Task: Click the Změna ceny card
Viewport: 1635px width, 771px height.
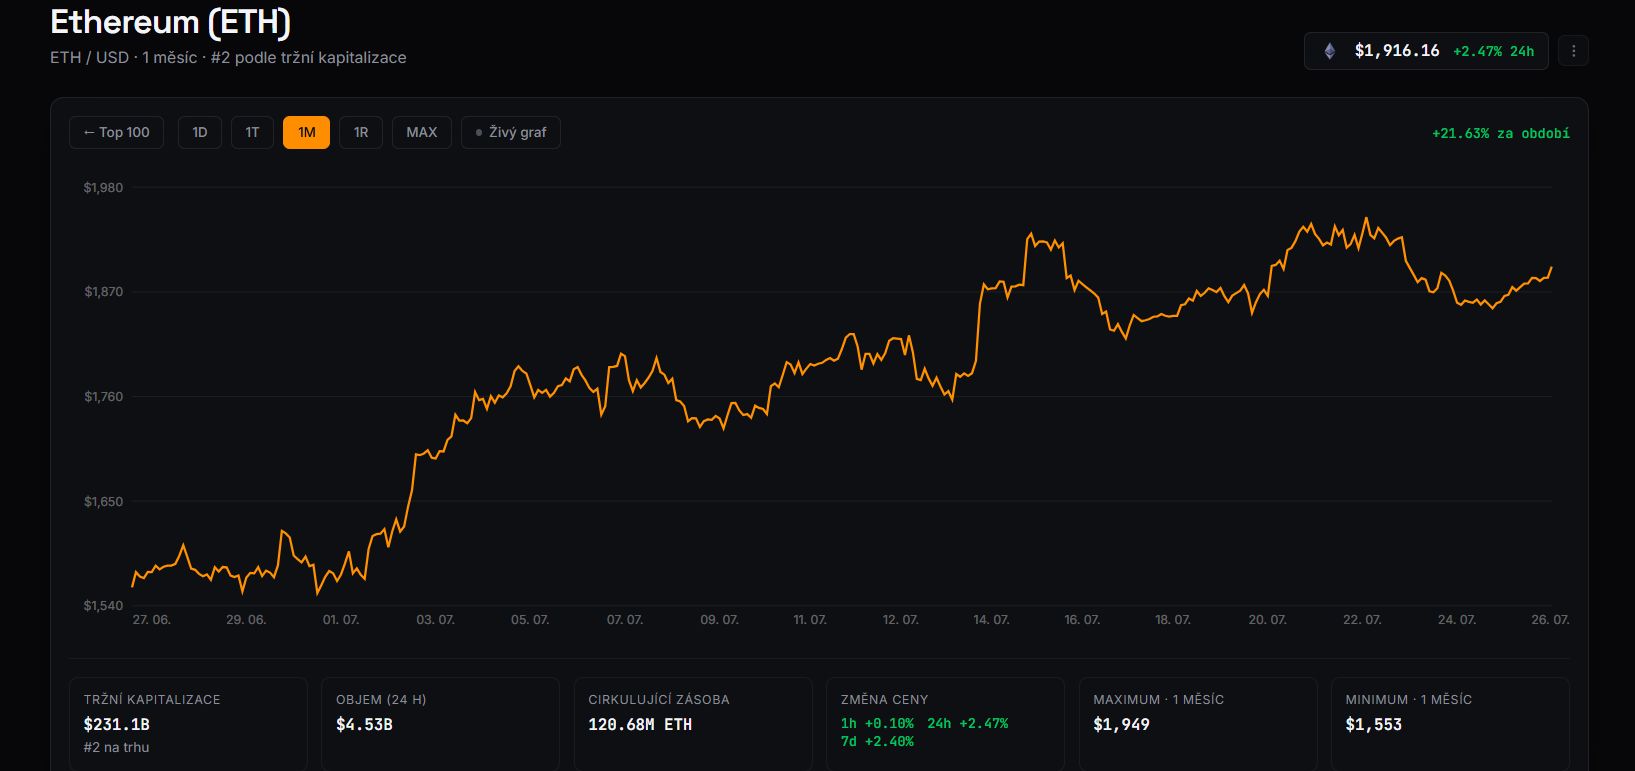Action: 945,724
